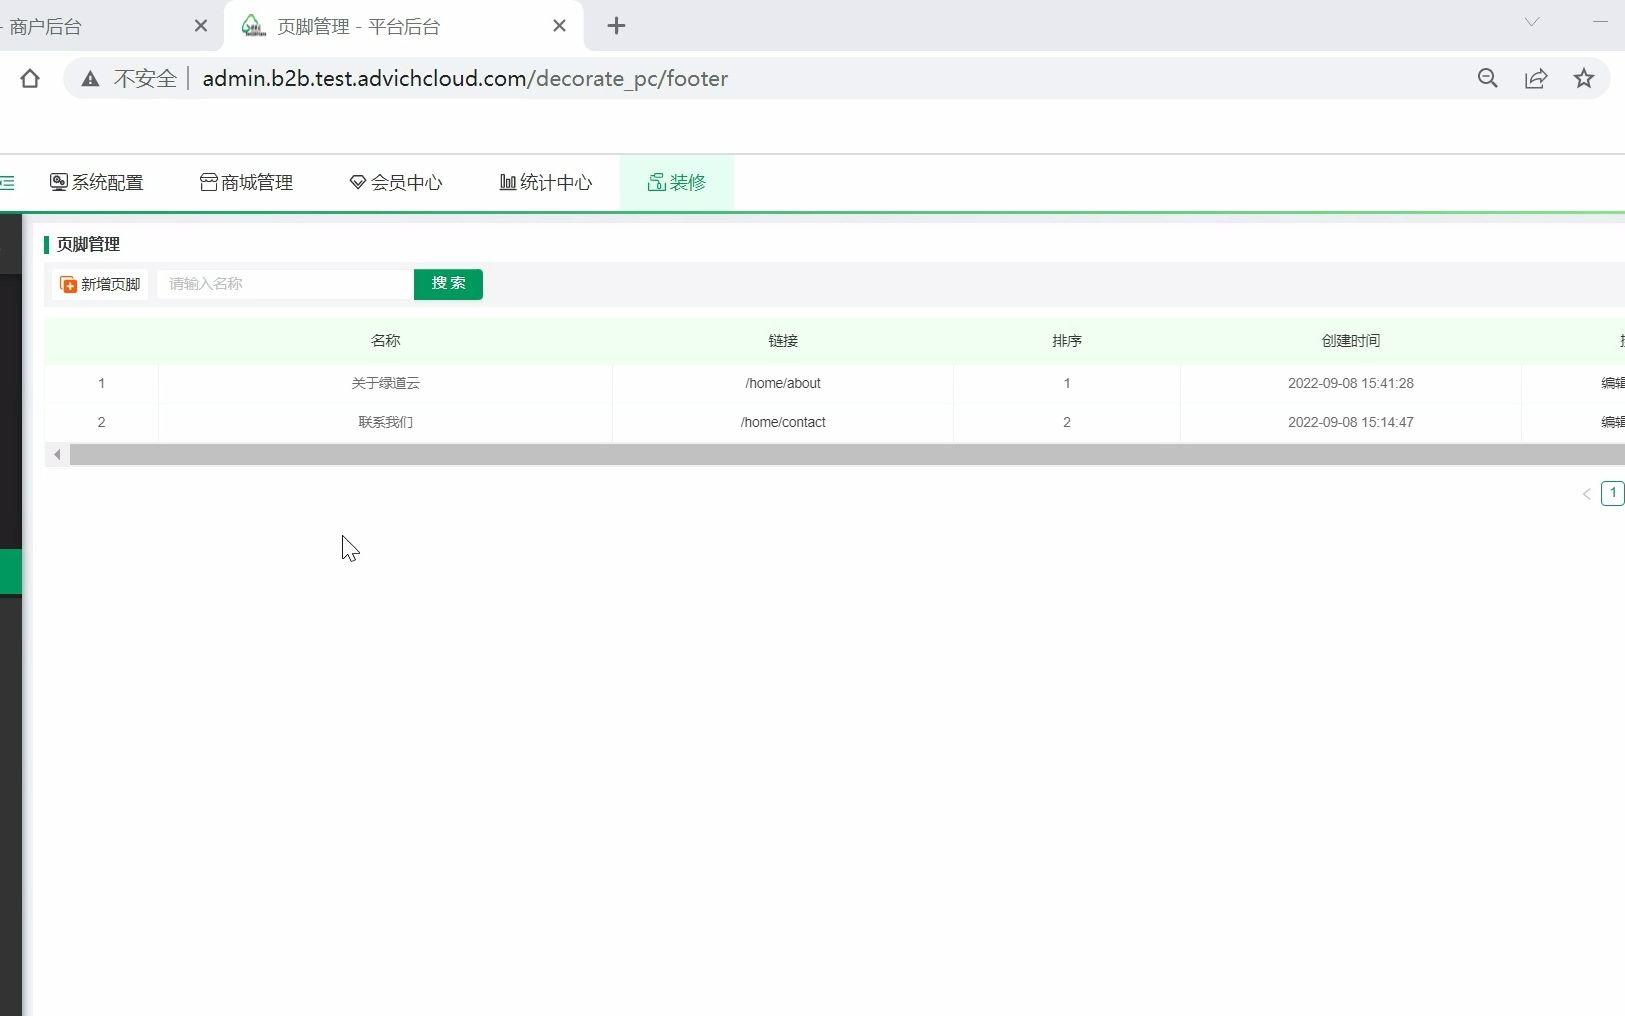
Task: Close the 页脚管理 browser tab
Action: tap(559, 26)
